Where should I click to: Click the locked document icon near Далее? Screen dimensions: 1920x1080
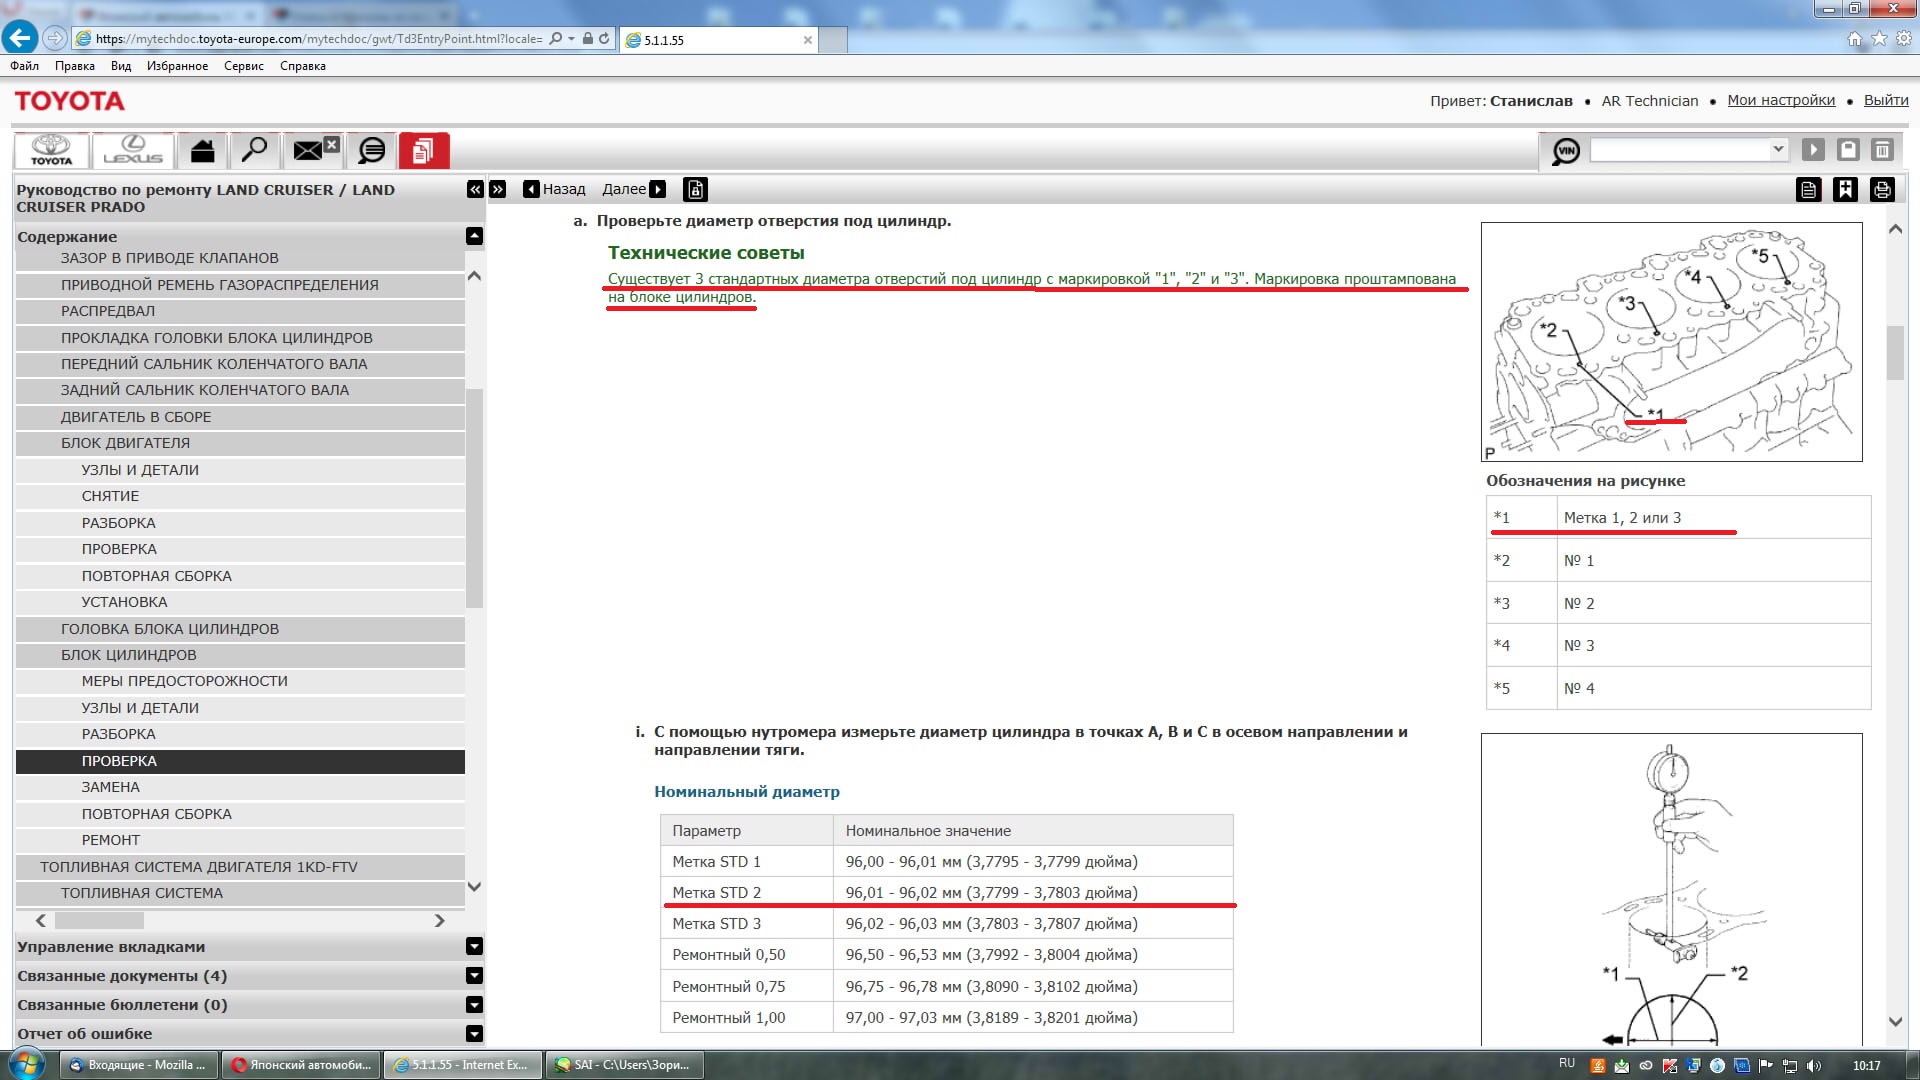click(696, 189)
